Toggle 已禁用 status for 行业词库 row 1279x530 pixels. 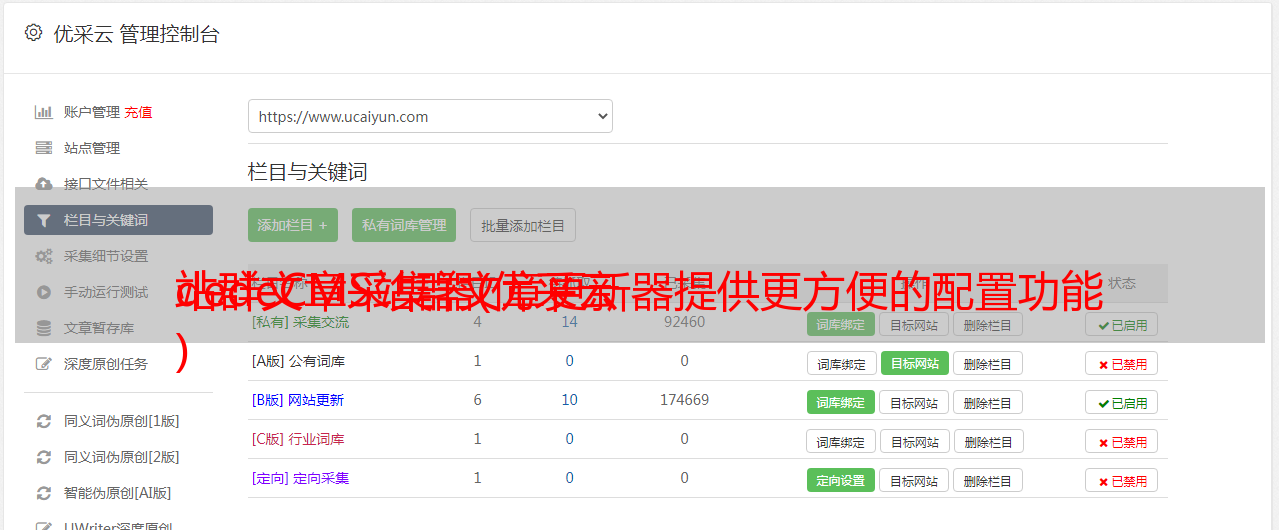pos(1122,441)
